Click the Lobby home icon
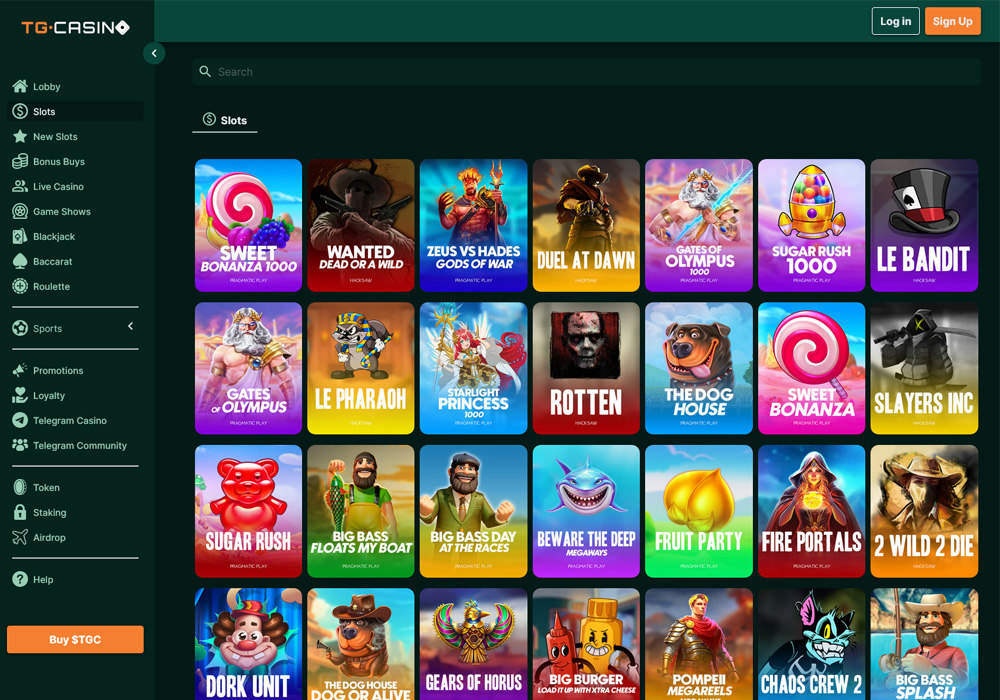Image resolution: width=1000 pixels, height=700 pixels. (20, 86)
